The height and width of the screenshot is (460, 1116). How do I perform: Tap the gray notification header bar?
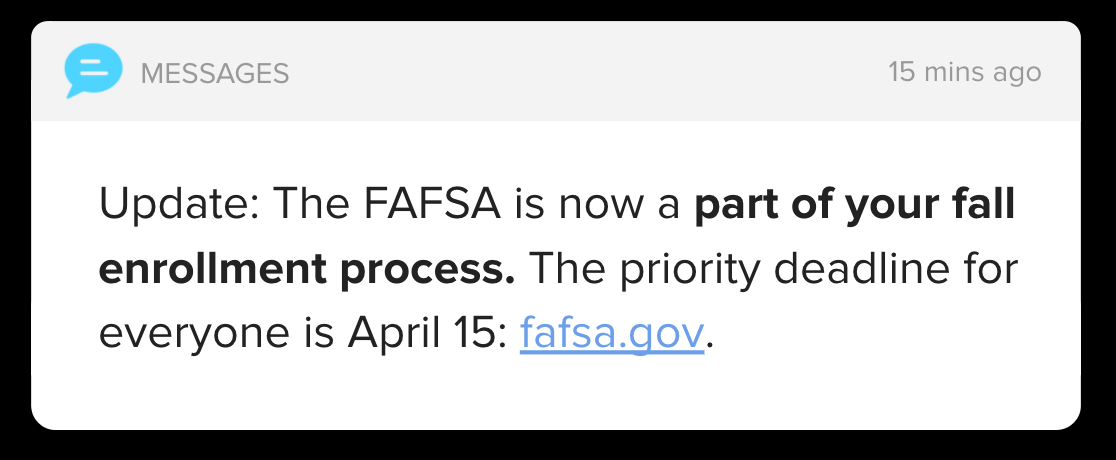point(556,70)
